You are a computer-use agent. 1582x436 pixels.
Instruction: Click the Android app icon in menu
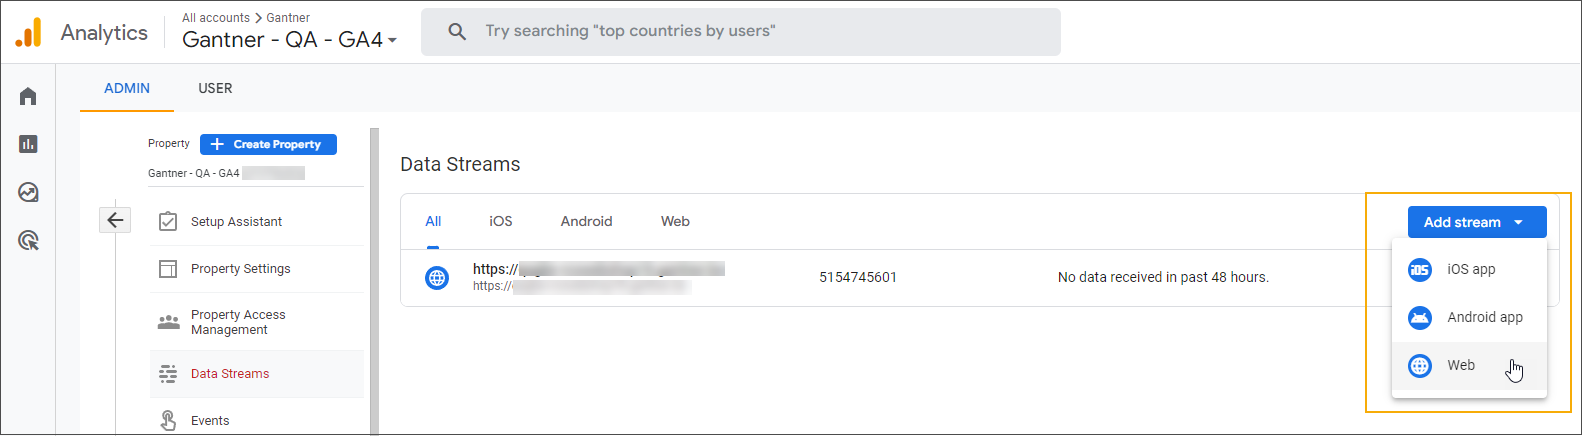[x=1420, y=318]
